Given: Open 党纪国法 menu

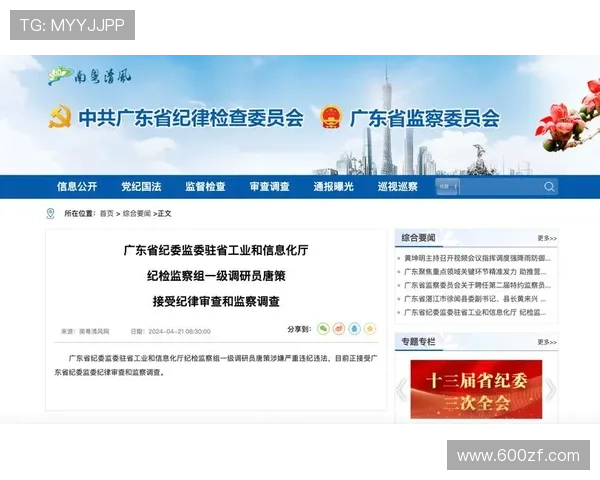Looking at the screenshot, I should click(141, 187).
